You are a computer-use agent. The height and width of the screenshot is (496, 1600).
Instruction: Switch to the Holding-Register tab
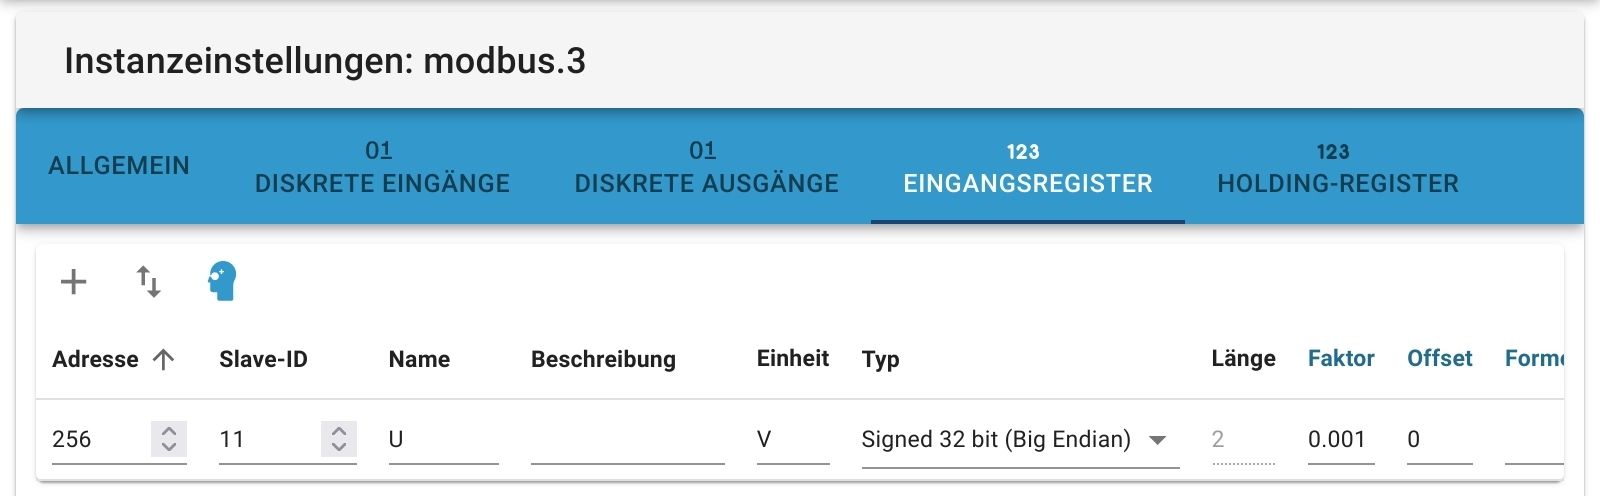pyautogui.click(x=1338, y=167)
